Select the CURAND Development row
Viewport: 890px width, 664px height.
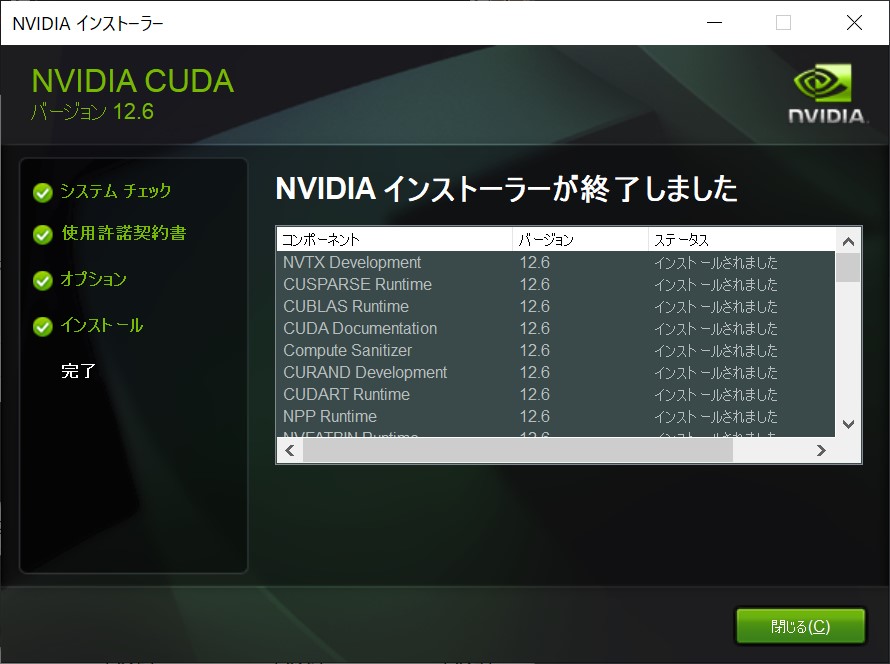click(556, 372)
